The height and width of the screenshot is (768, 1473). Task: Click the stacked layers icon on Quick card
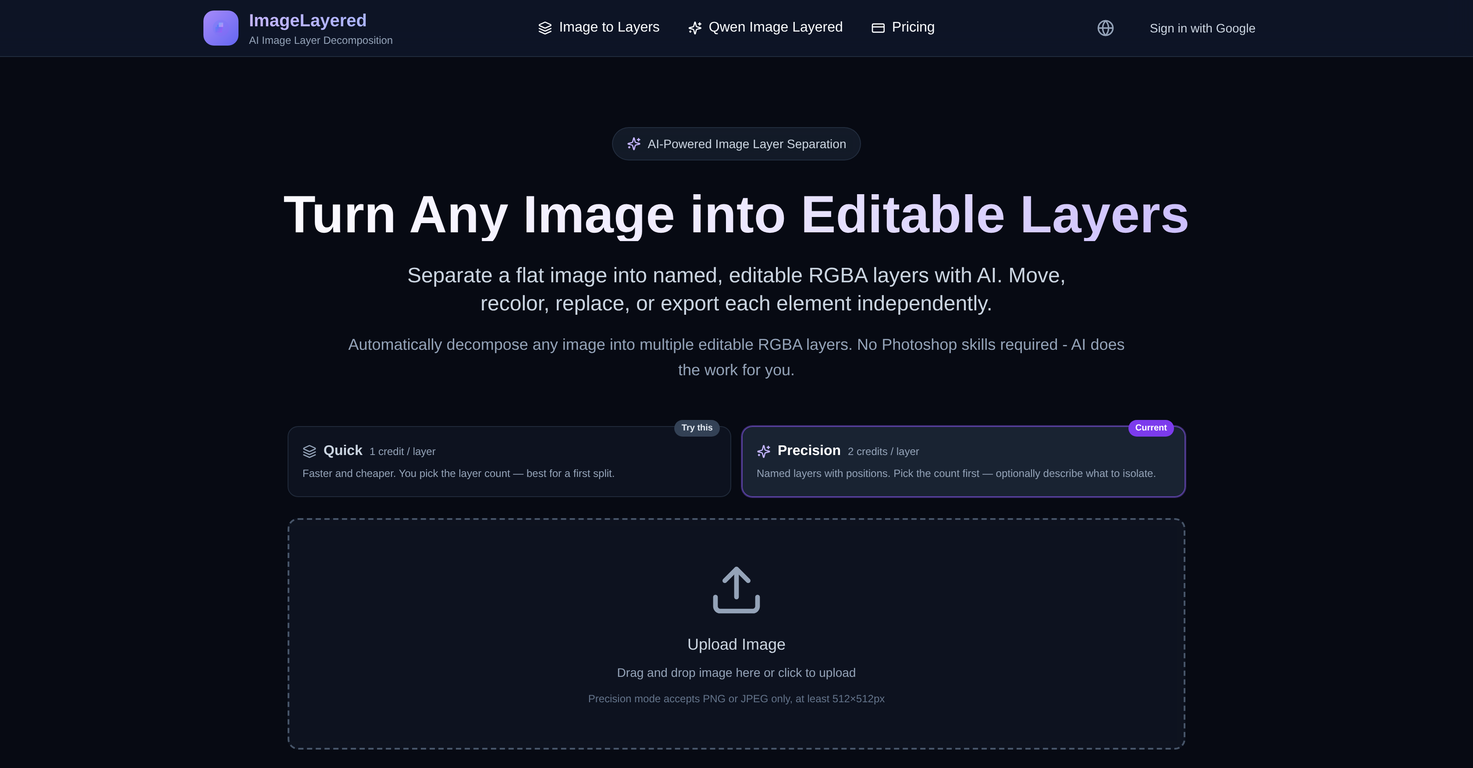309,451
